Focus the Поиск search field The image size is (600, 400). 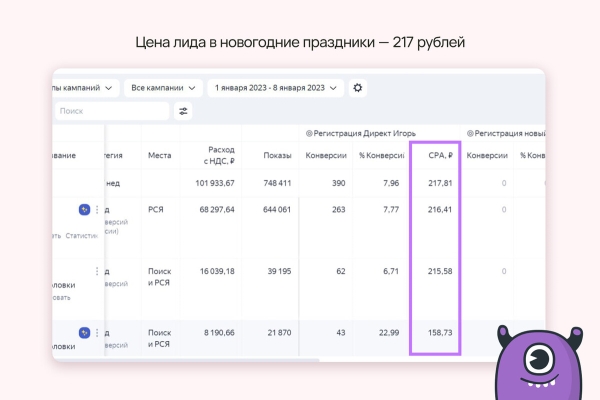tap(112, 111)
